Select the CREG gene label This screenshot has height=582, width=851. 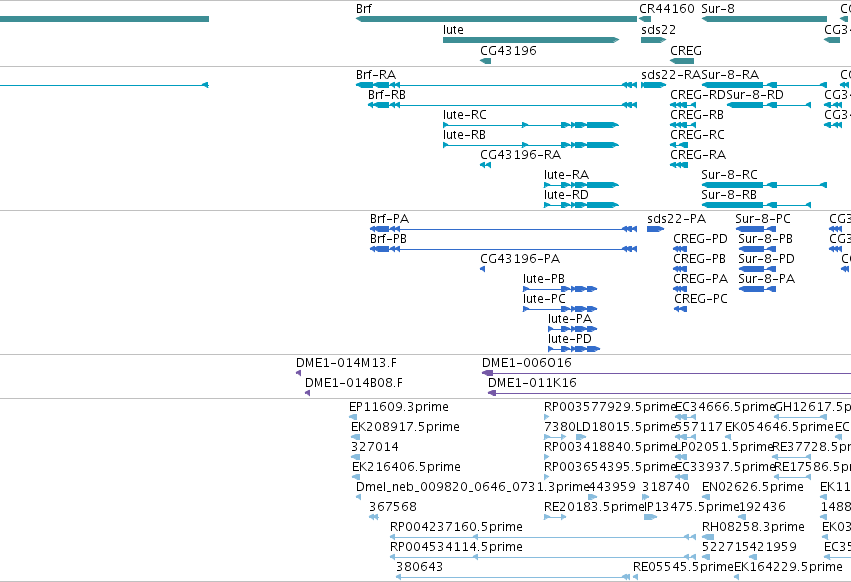685,50
